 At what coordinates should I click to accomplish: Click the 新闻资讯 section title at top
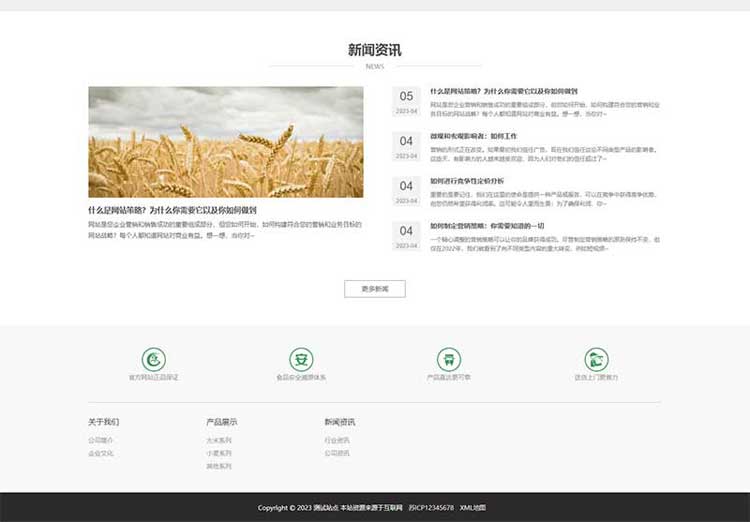point(375,50)
